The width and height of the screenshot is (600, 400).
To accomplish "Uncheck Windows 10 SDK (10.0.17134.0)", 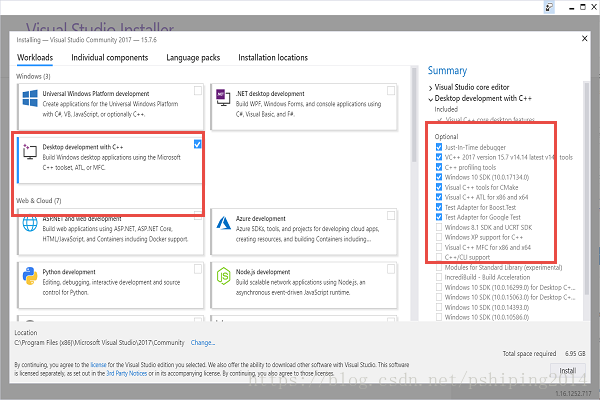I will pyautogui.click(x=439, y=177).
